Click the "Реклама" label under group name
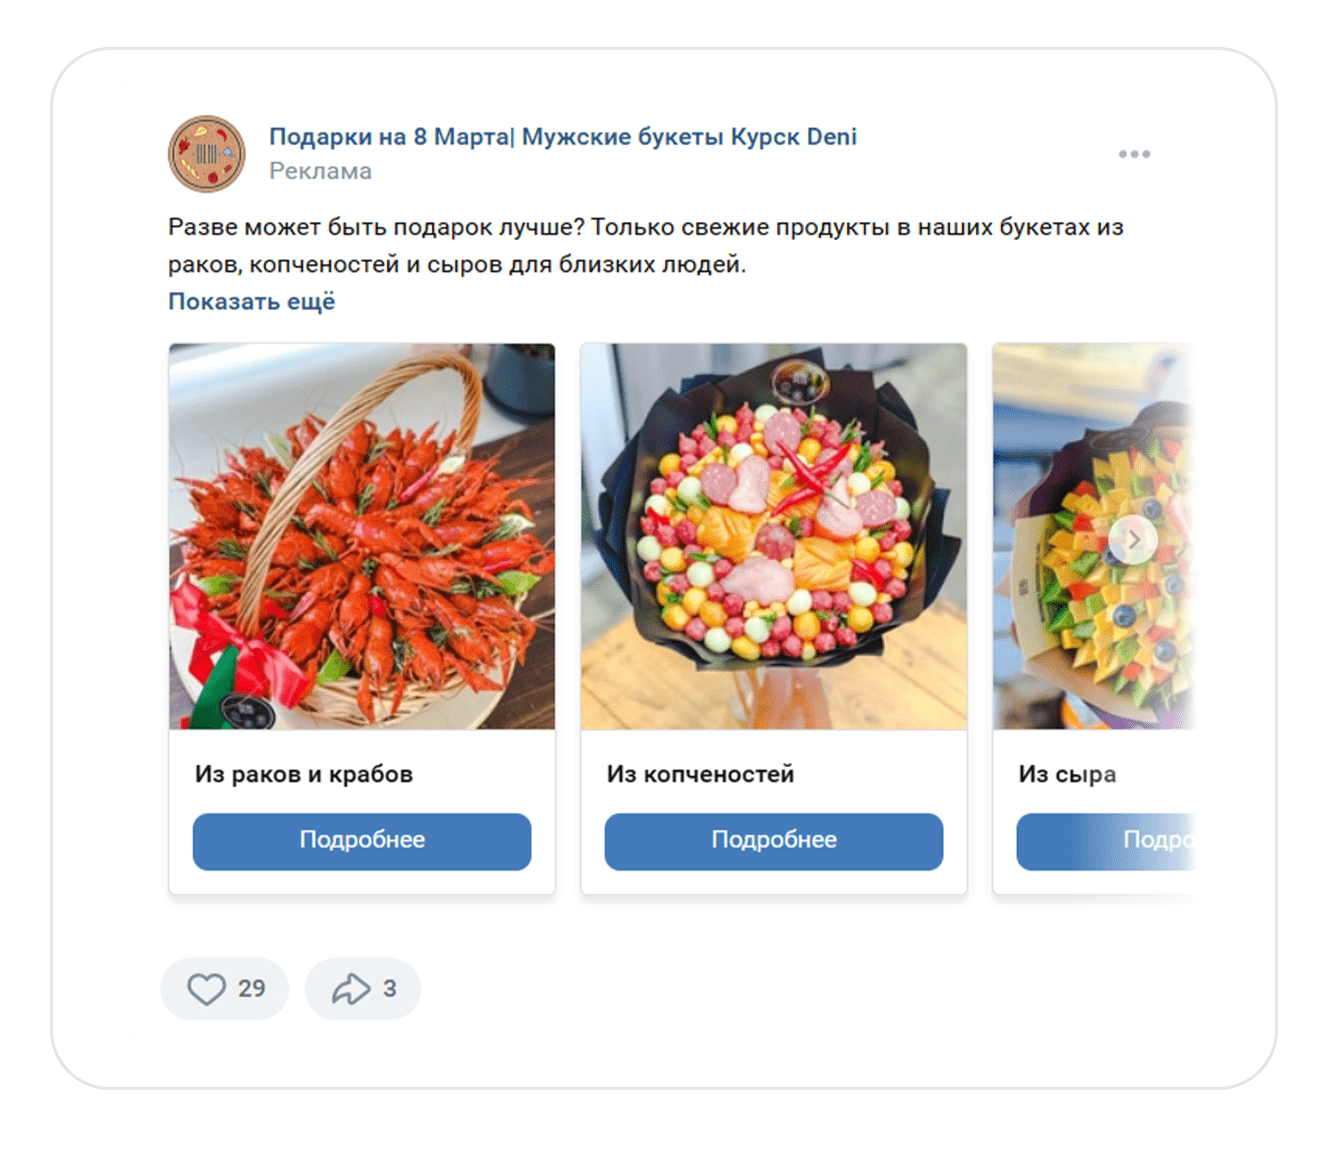This screenshot has width=1327, height=1155. [320, 171]
